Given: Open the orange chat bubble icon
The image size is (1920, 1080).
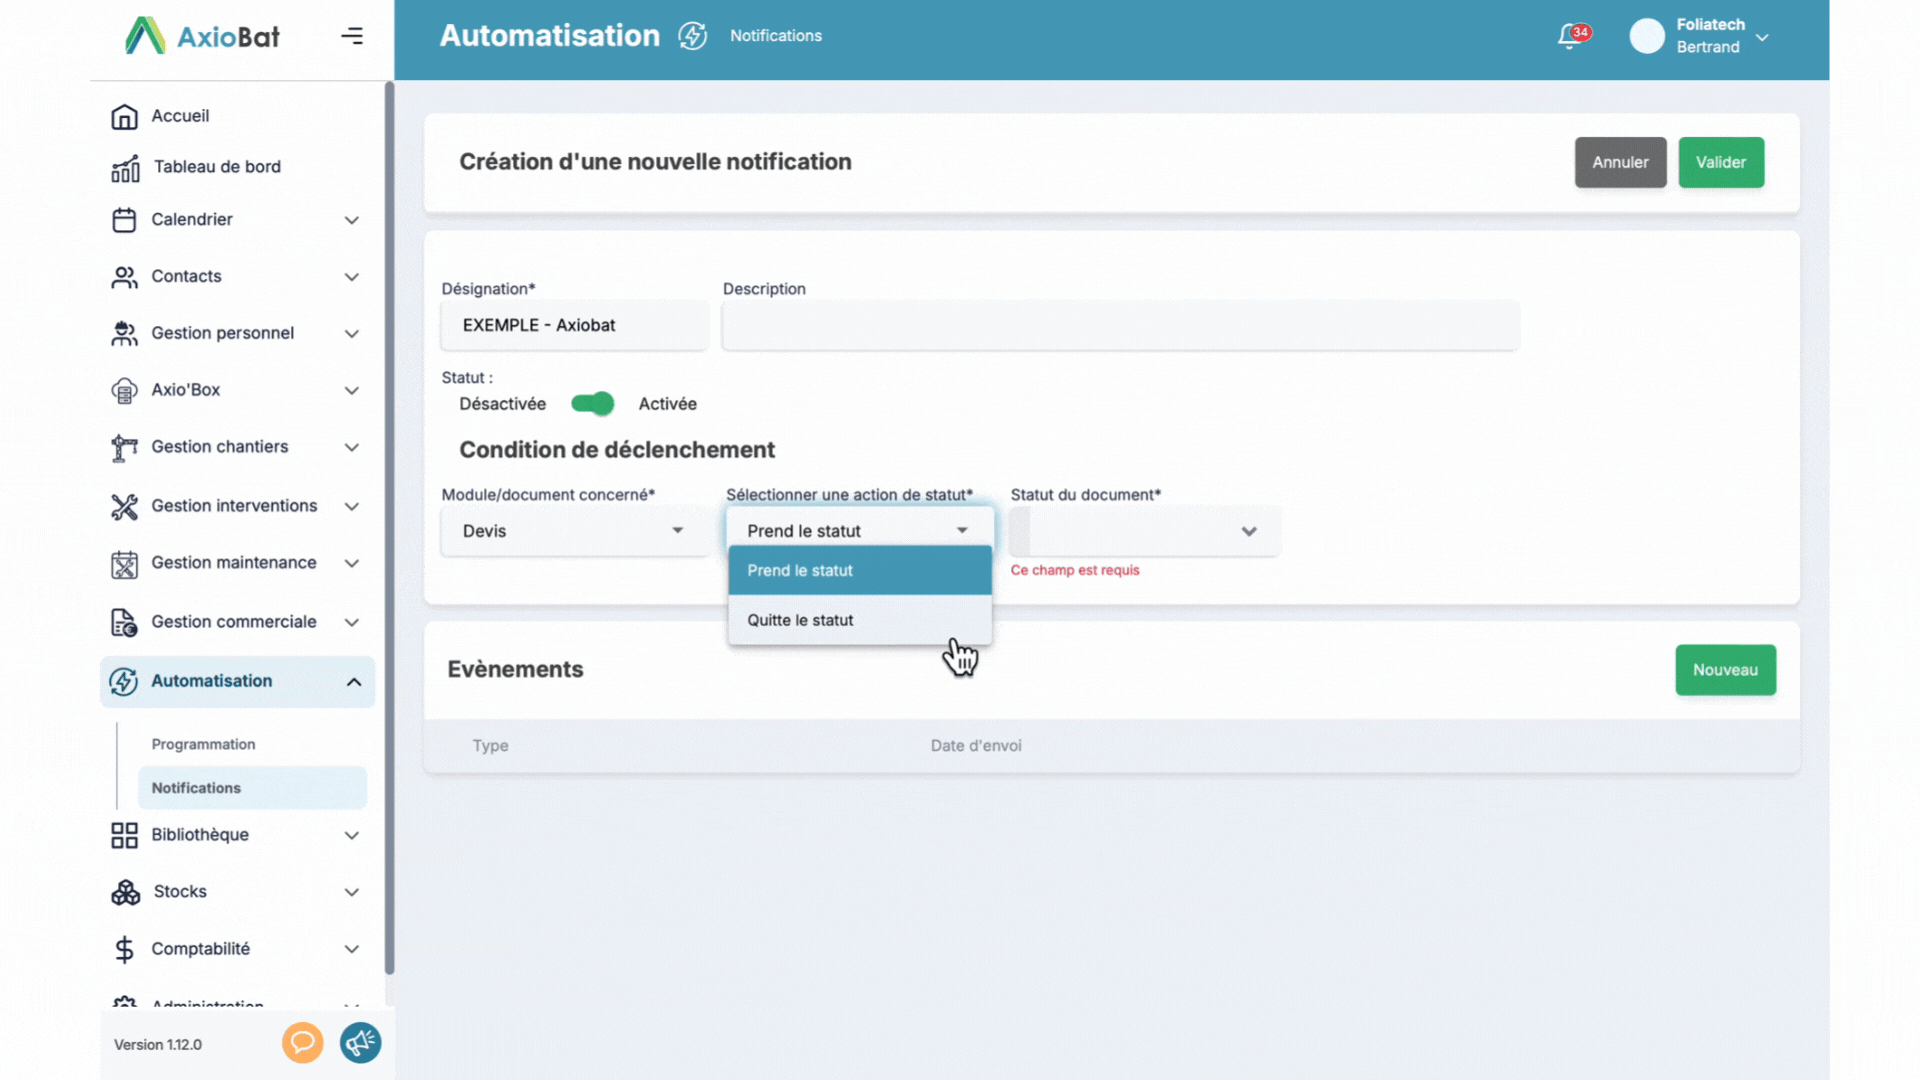Looking at the screenshot, I should (x=302, y=1043).
